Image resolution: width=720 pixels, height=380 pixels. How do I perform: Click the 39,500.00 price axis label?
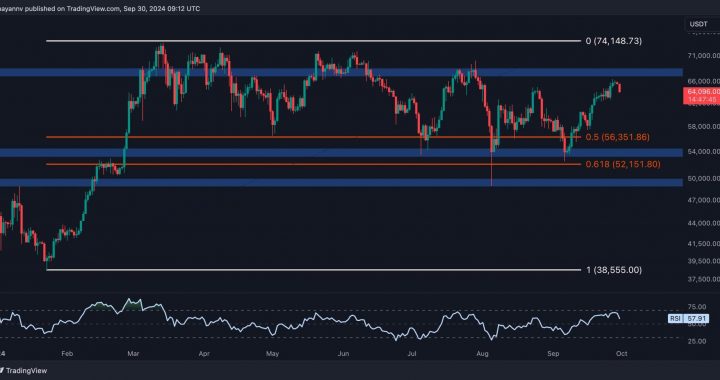click(703, 261)
